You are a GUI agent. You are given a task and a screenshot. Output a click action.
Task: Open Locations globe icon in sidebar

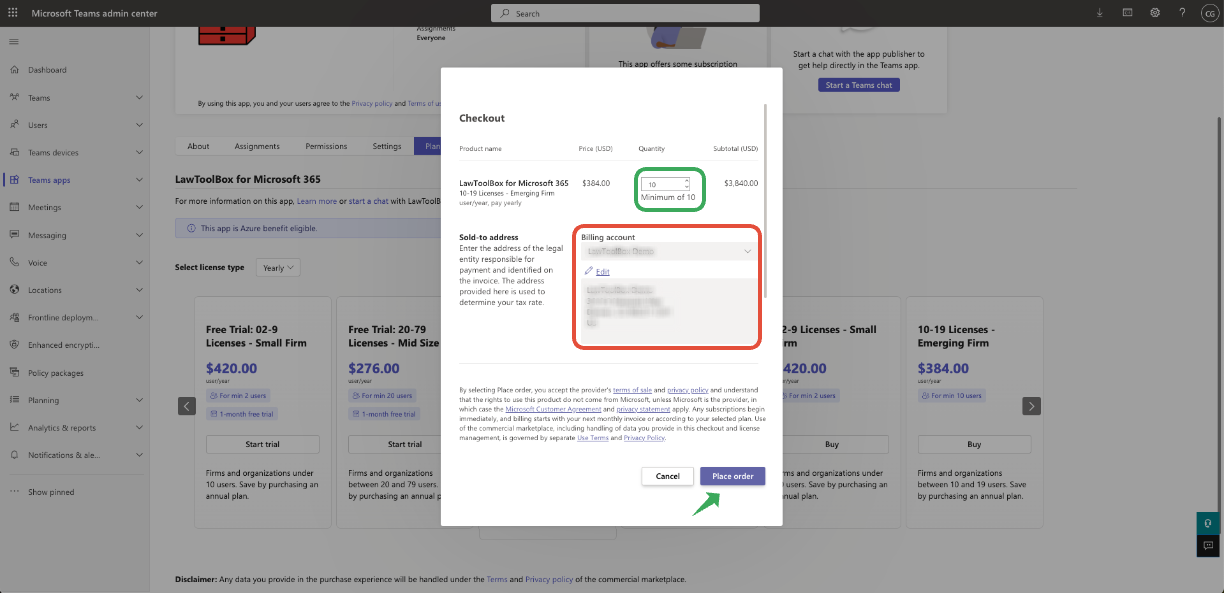click(14, 290)
